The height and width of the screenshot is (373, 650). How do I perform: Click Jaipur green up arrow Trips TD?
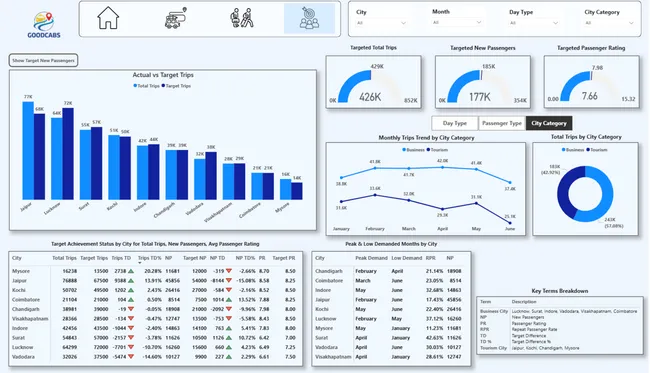(131, 281)
